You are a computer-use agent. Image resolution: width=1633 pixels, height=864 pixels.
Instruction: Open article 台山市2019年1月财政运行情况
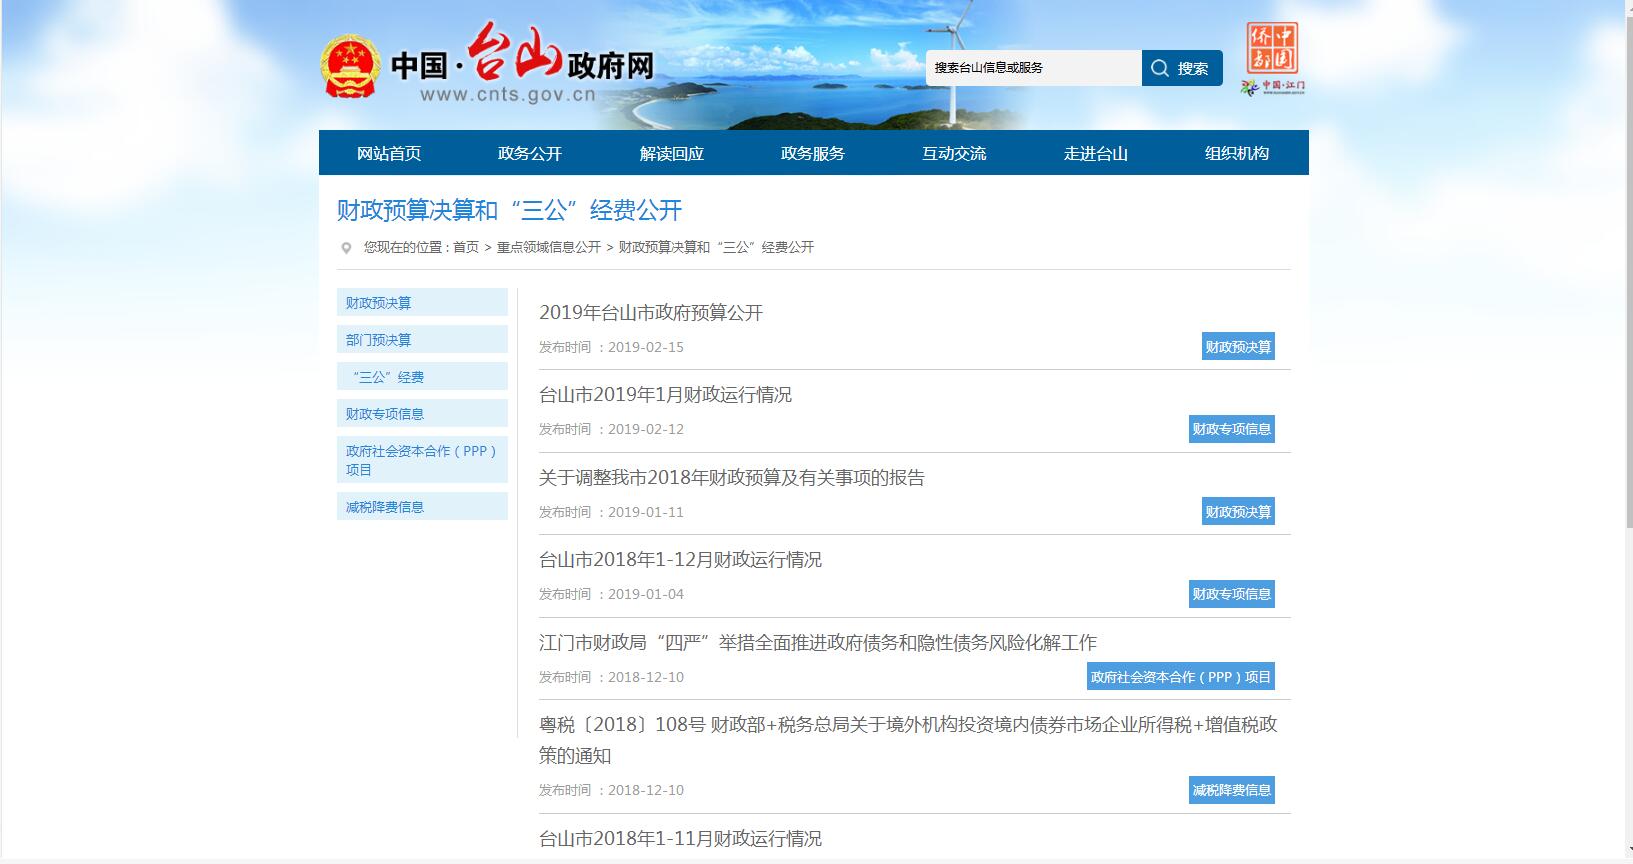(x=665, y=395)
